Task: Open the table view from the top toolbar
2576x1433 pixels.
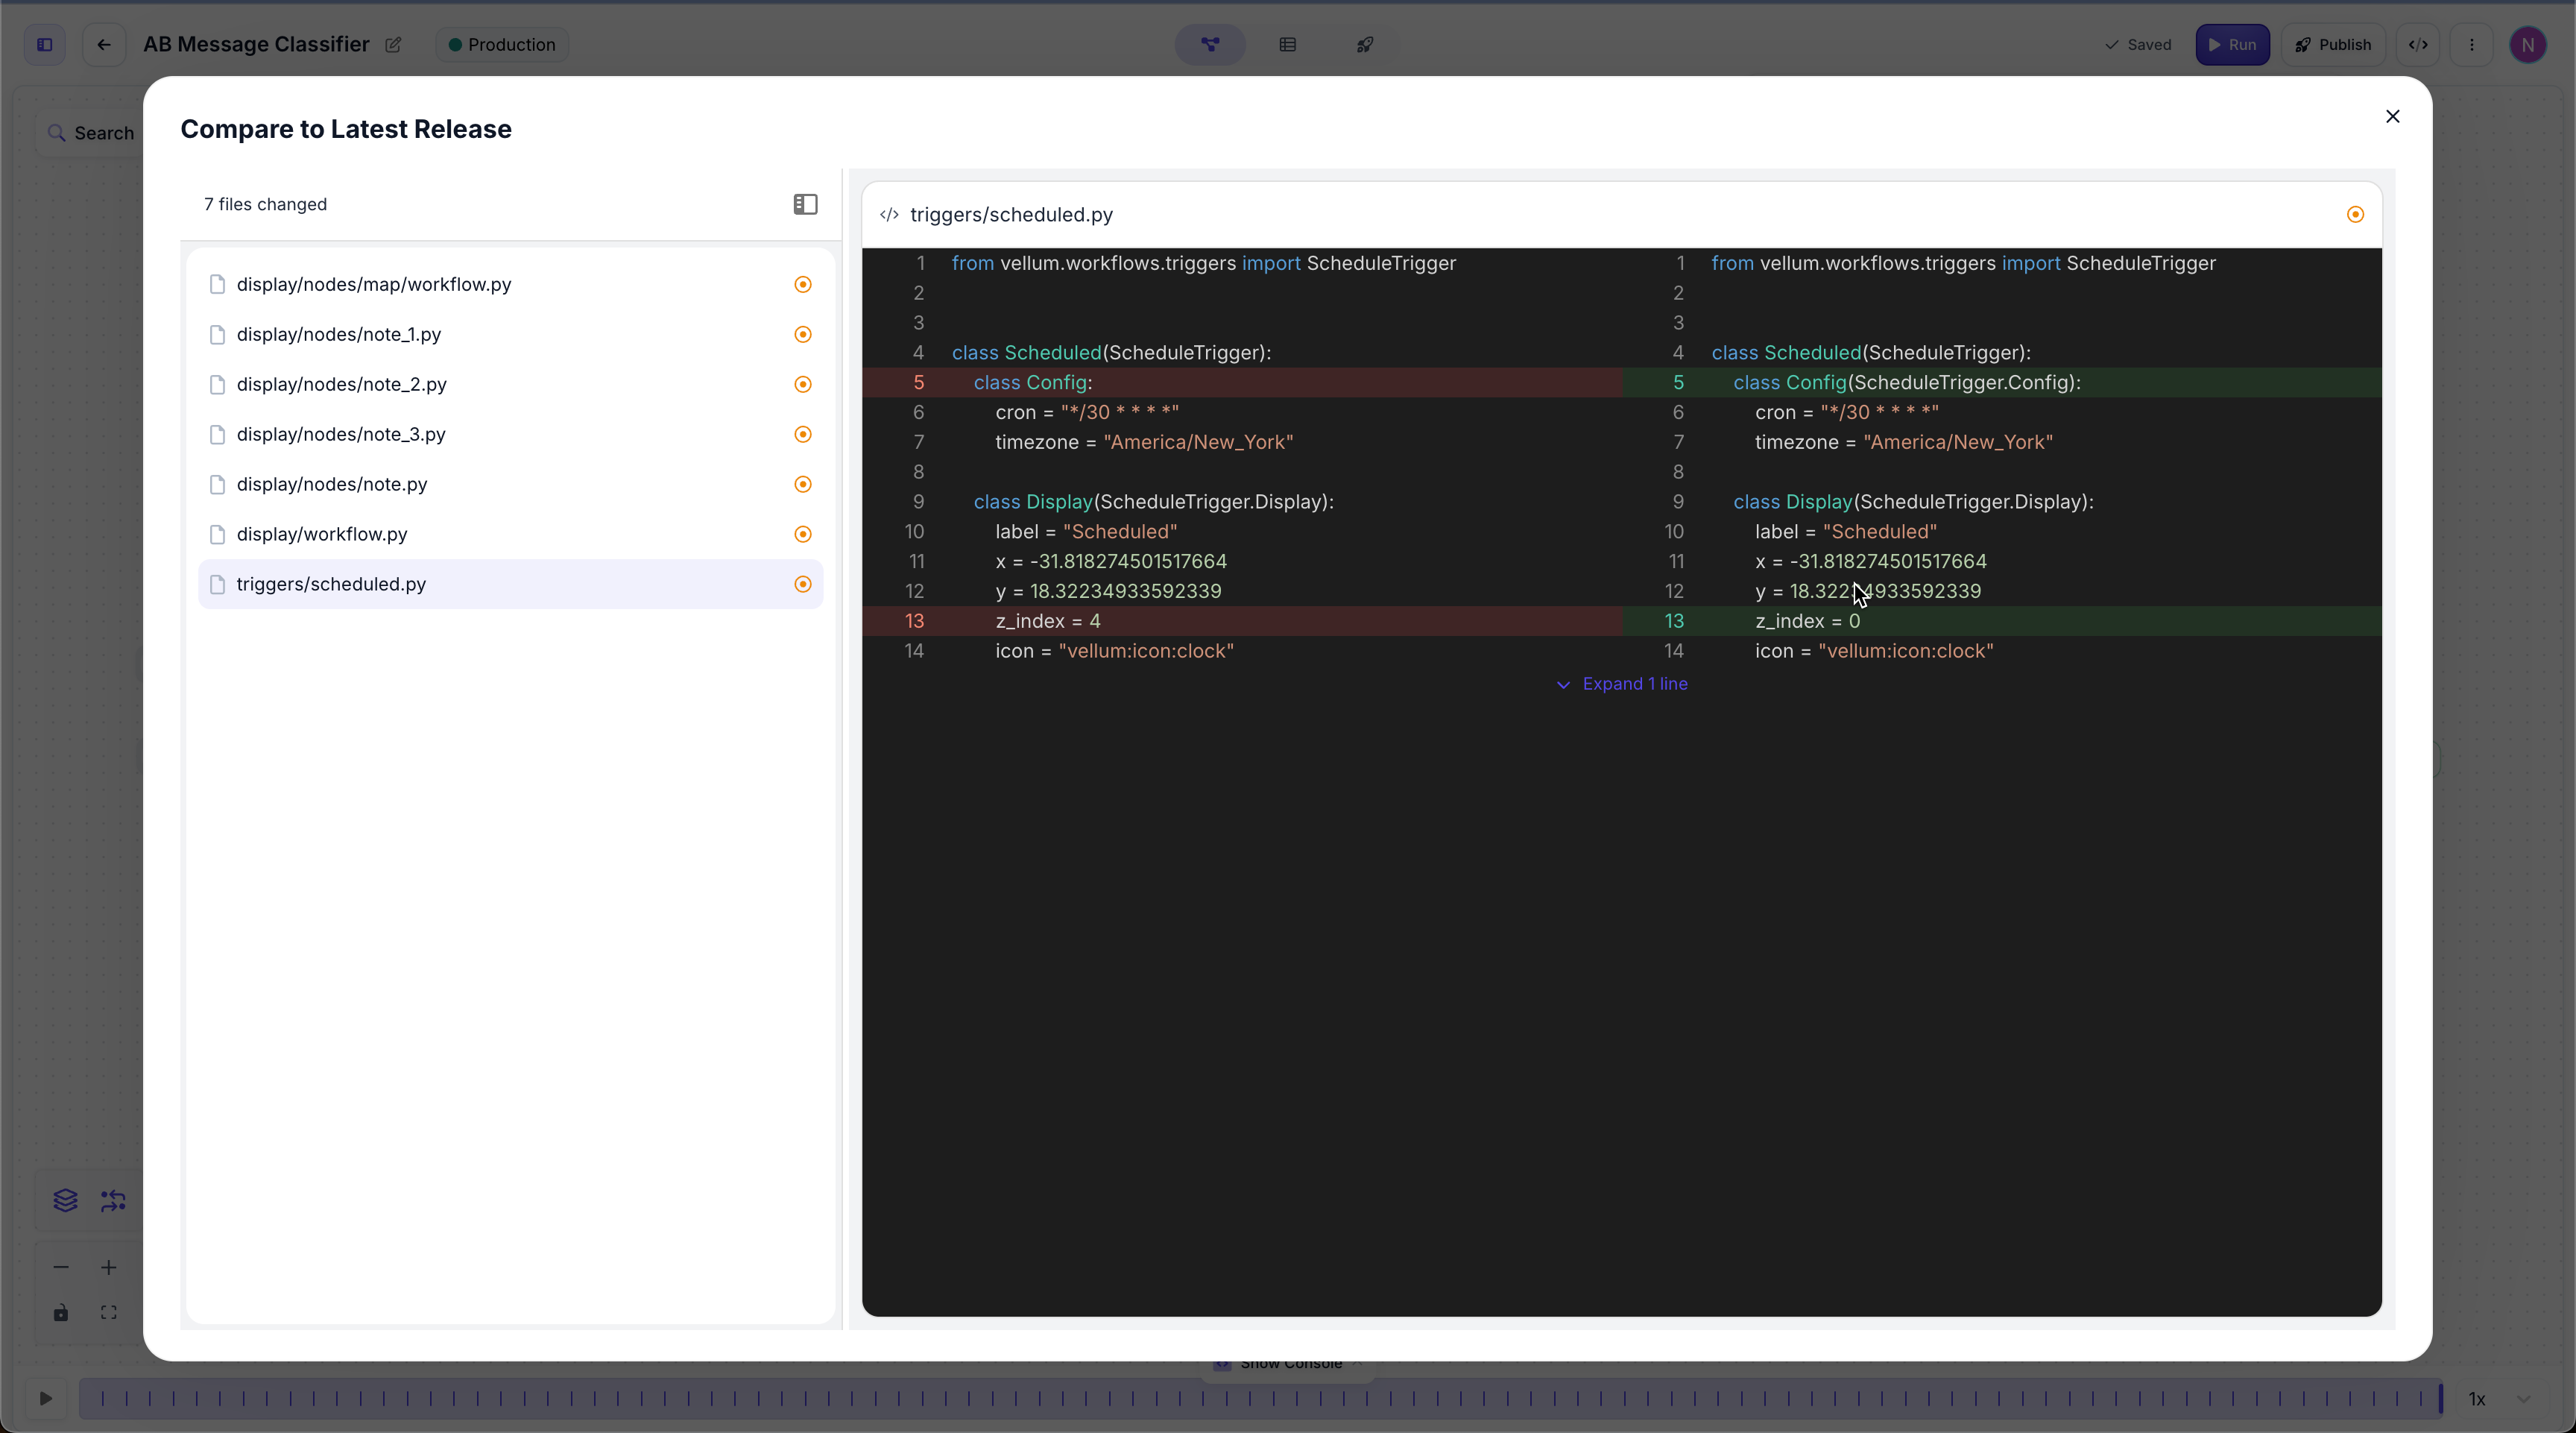Action: pos(1288,45)
